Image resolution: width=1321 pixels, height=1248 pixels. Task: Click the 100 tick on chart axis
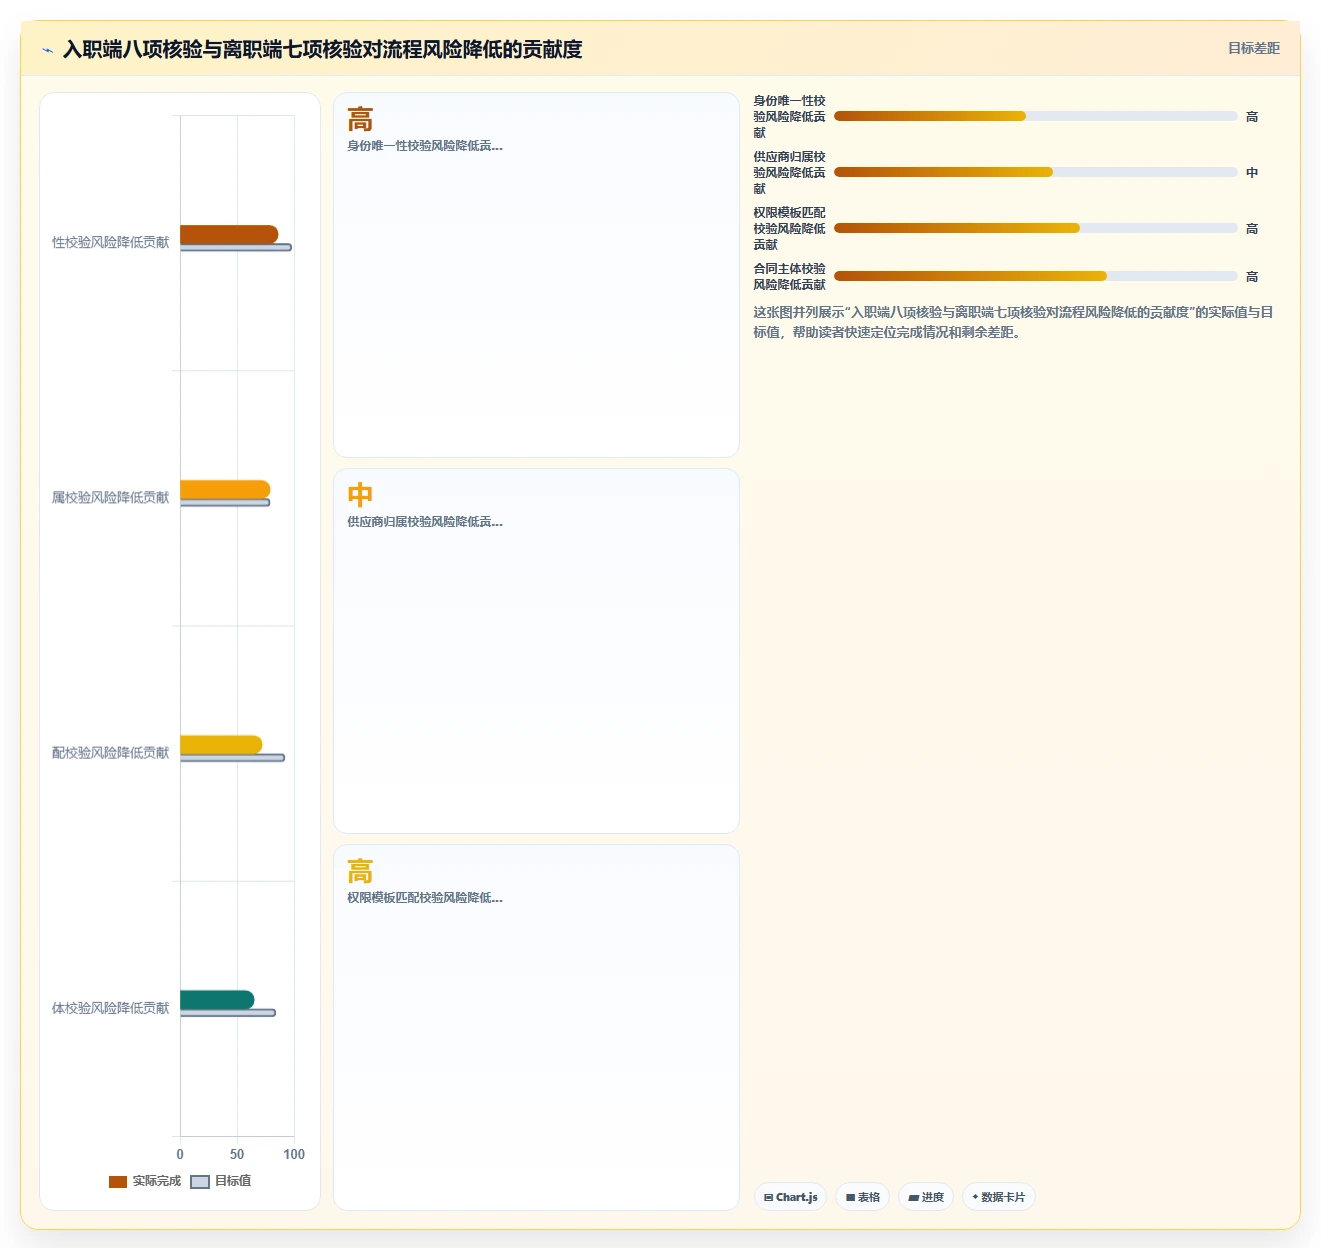coord(294,1154)
